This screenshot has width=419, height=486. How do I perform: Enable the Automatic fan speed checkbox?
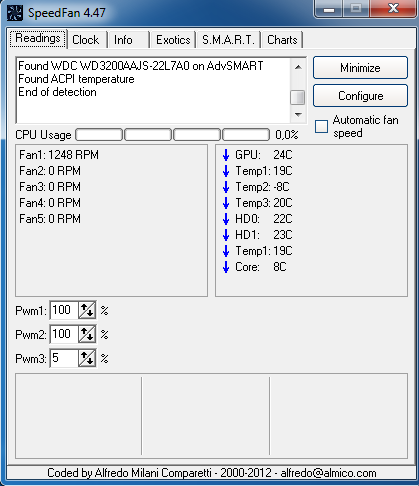point(321,127)
